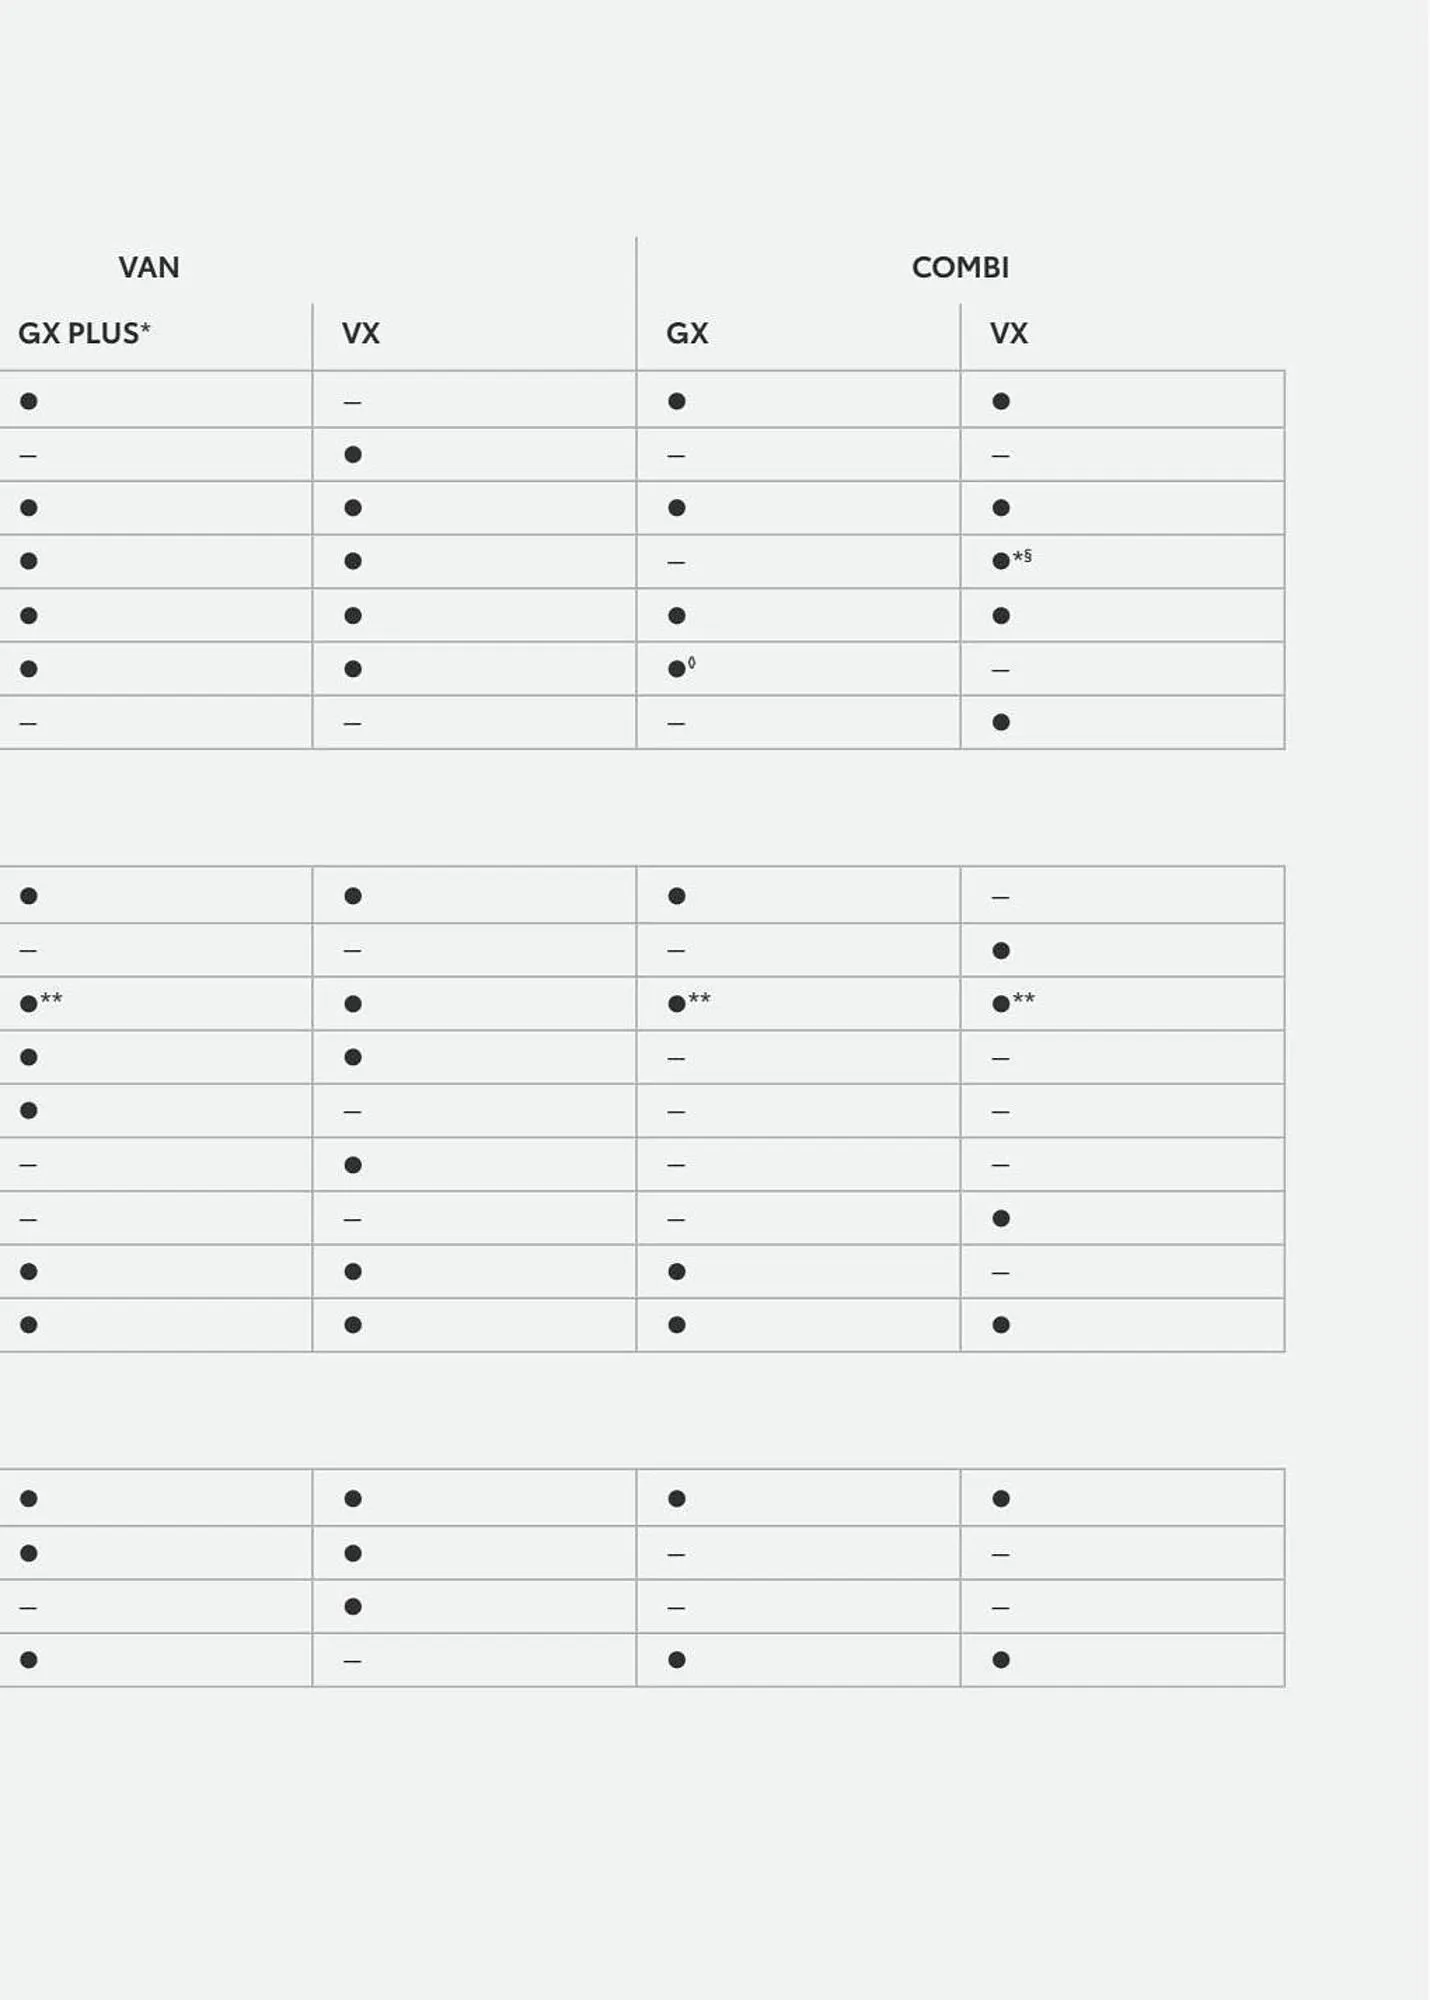Click the bottom-most dot in COMBI VX column
Screen dimensions: 1430x2000
click(x=1001, y=1660)
